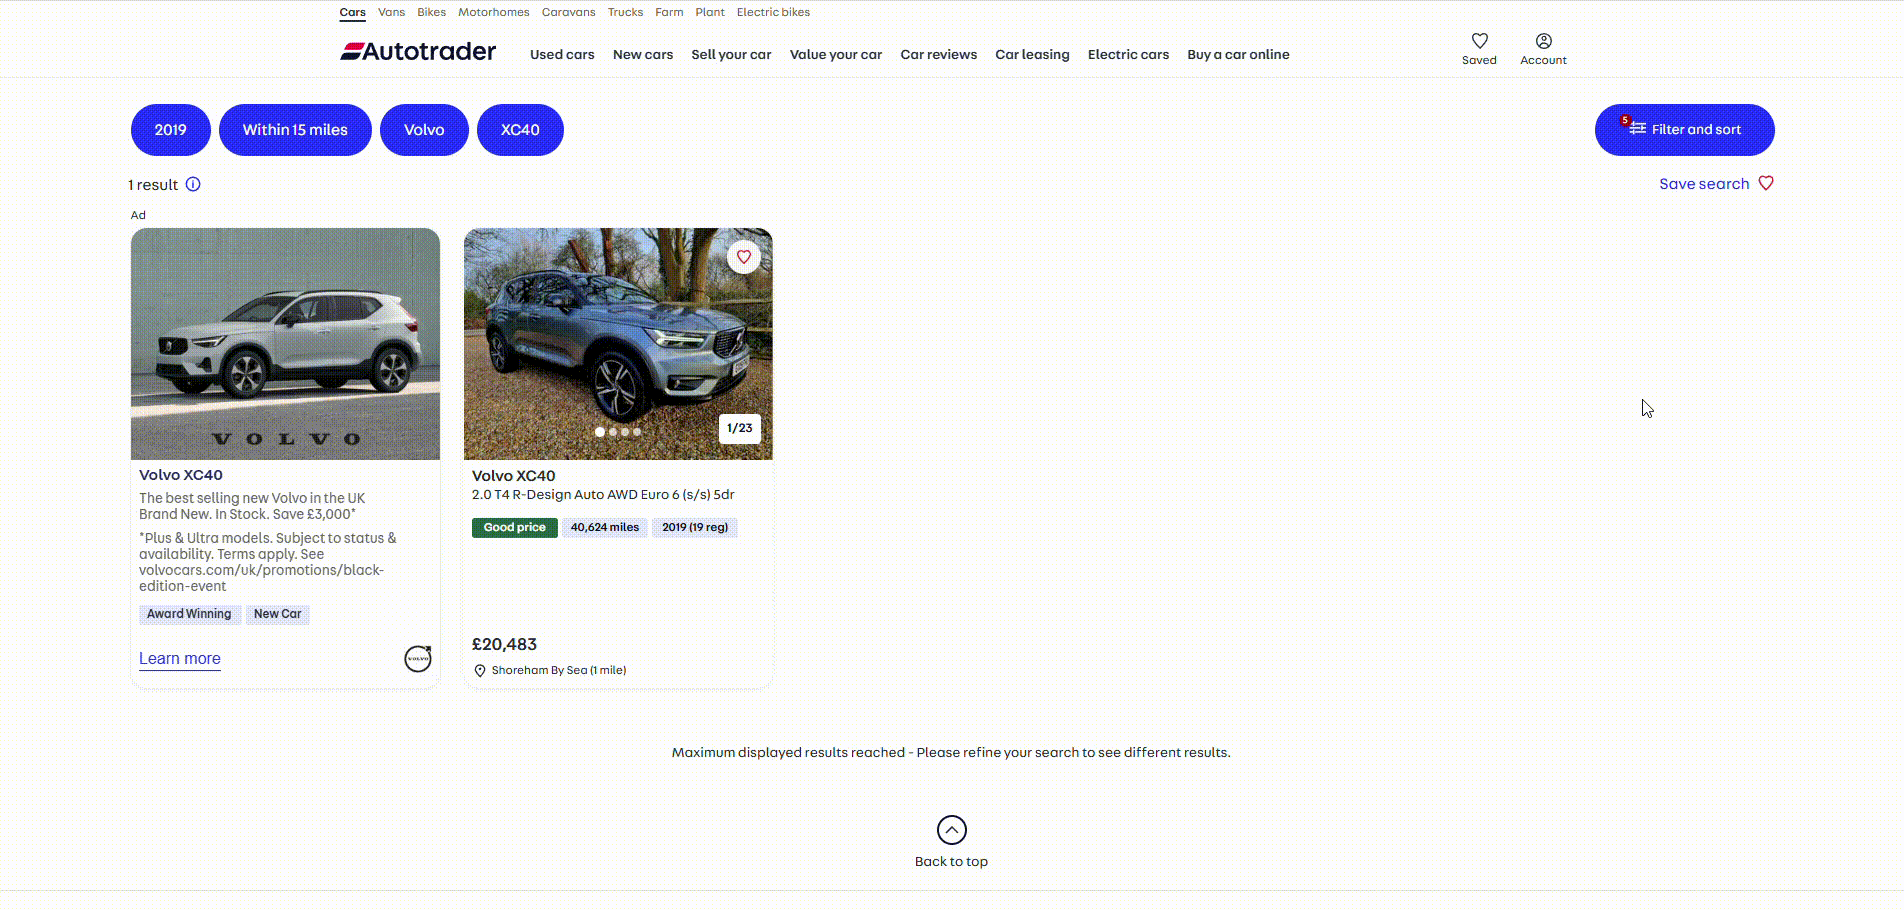The width and height of the screenshot is (1904, 910).
Task: Open the Account profile icon
Action: (x=1543, y=41)
